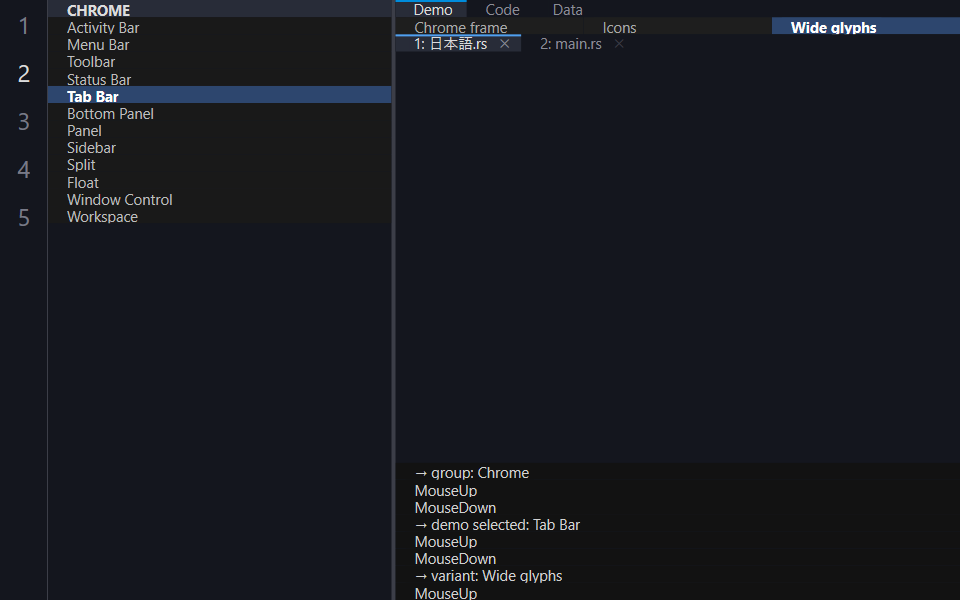960x600 pixels.
Task: Open the Toolbar demo
Action: tap(219, 62)
